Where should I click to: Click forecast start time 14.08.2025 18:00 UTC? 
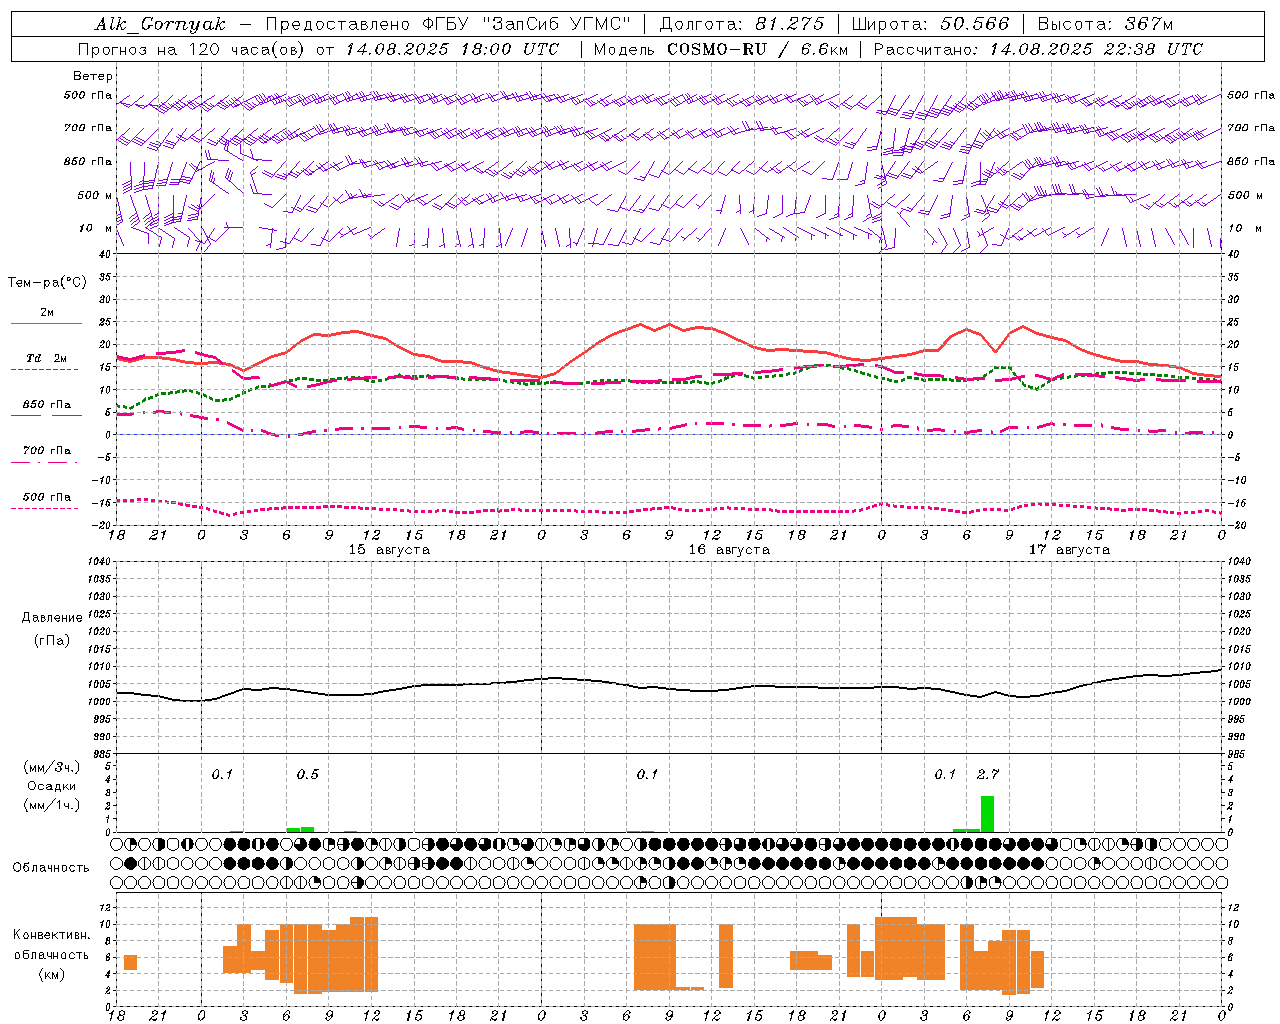click(x=452, y=49)
